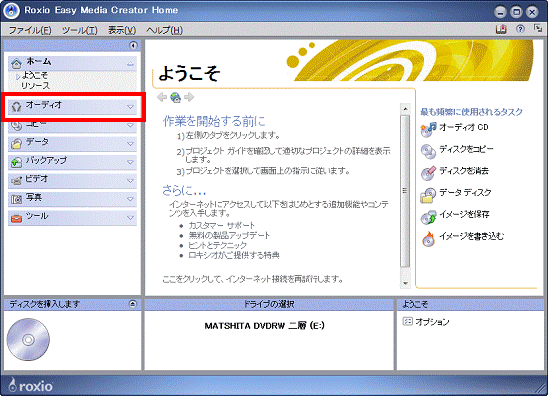The image size is (548, 396).
Task: Click the データ ディスク folder disc icon
Action: click(x=428, y=195)
